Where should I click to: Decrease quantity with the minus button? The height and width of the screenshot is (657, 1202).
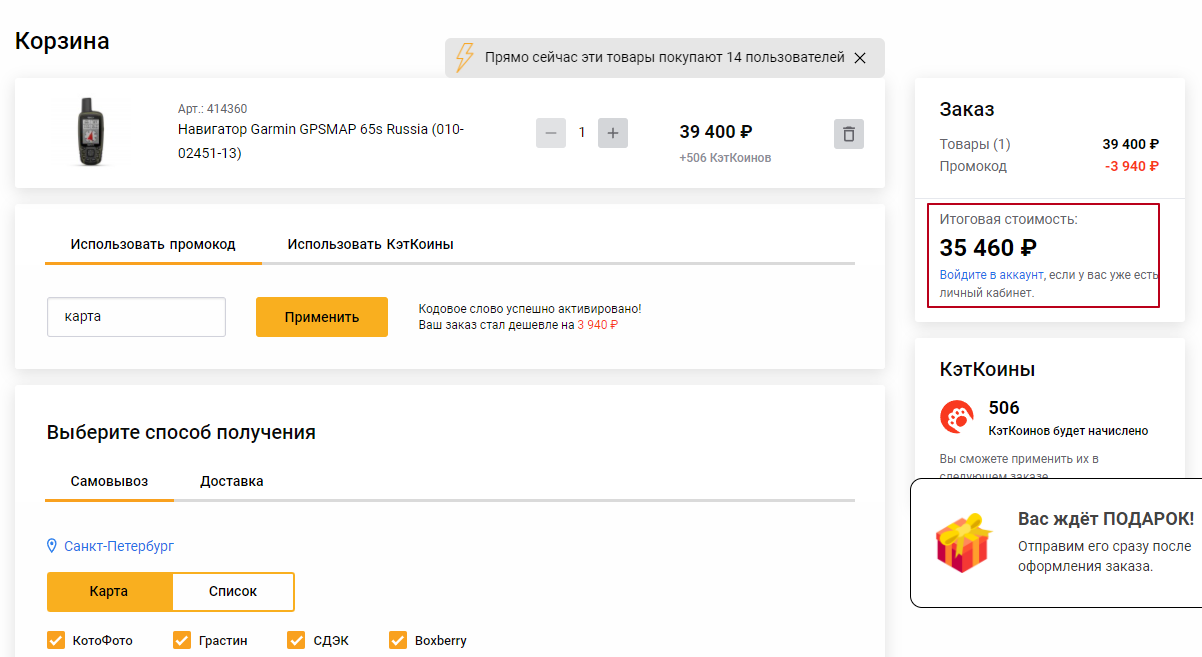click(551, 133)
